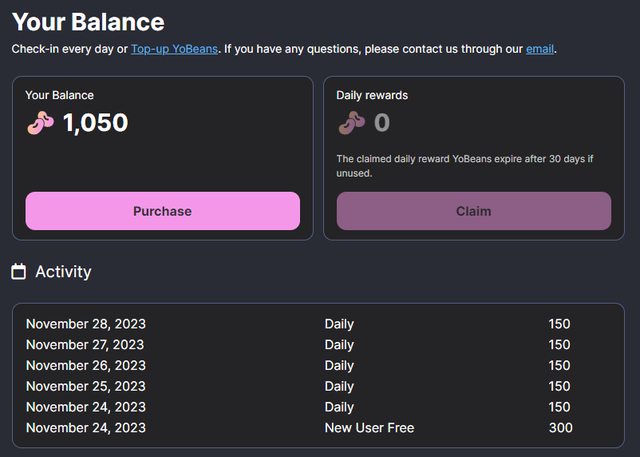Viewport: 640px width, 457px height.
Task: Click the 1,050 balance amount
Action: (95, 123)
